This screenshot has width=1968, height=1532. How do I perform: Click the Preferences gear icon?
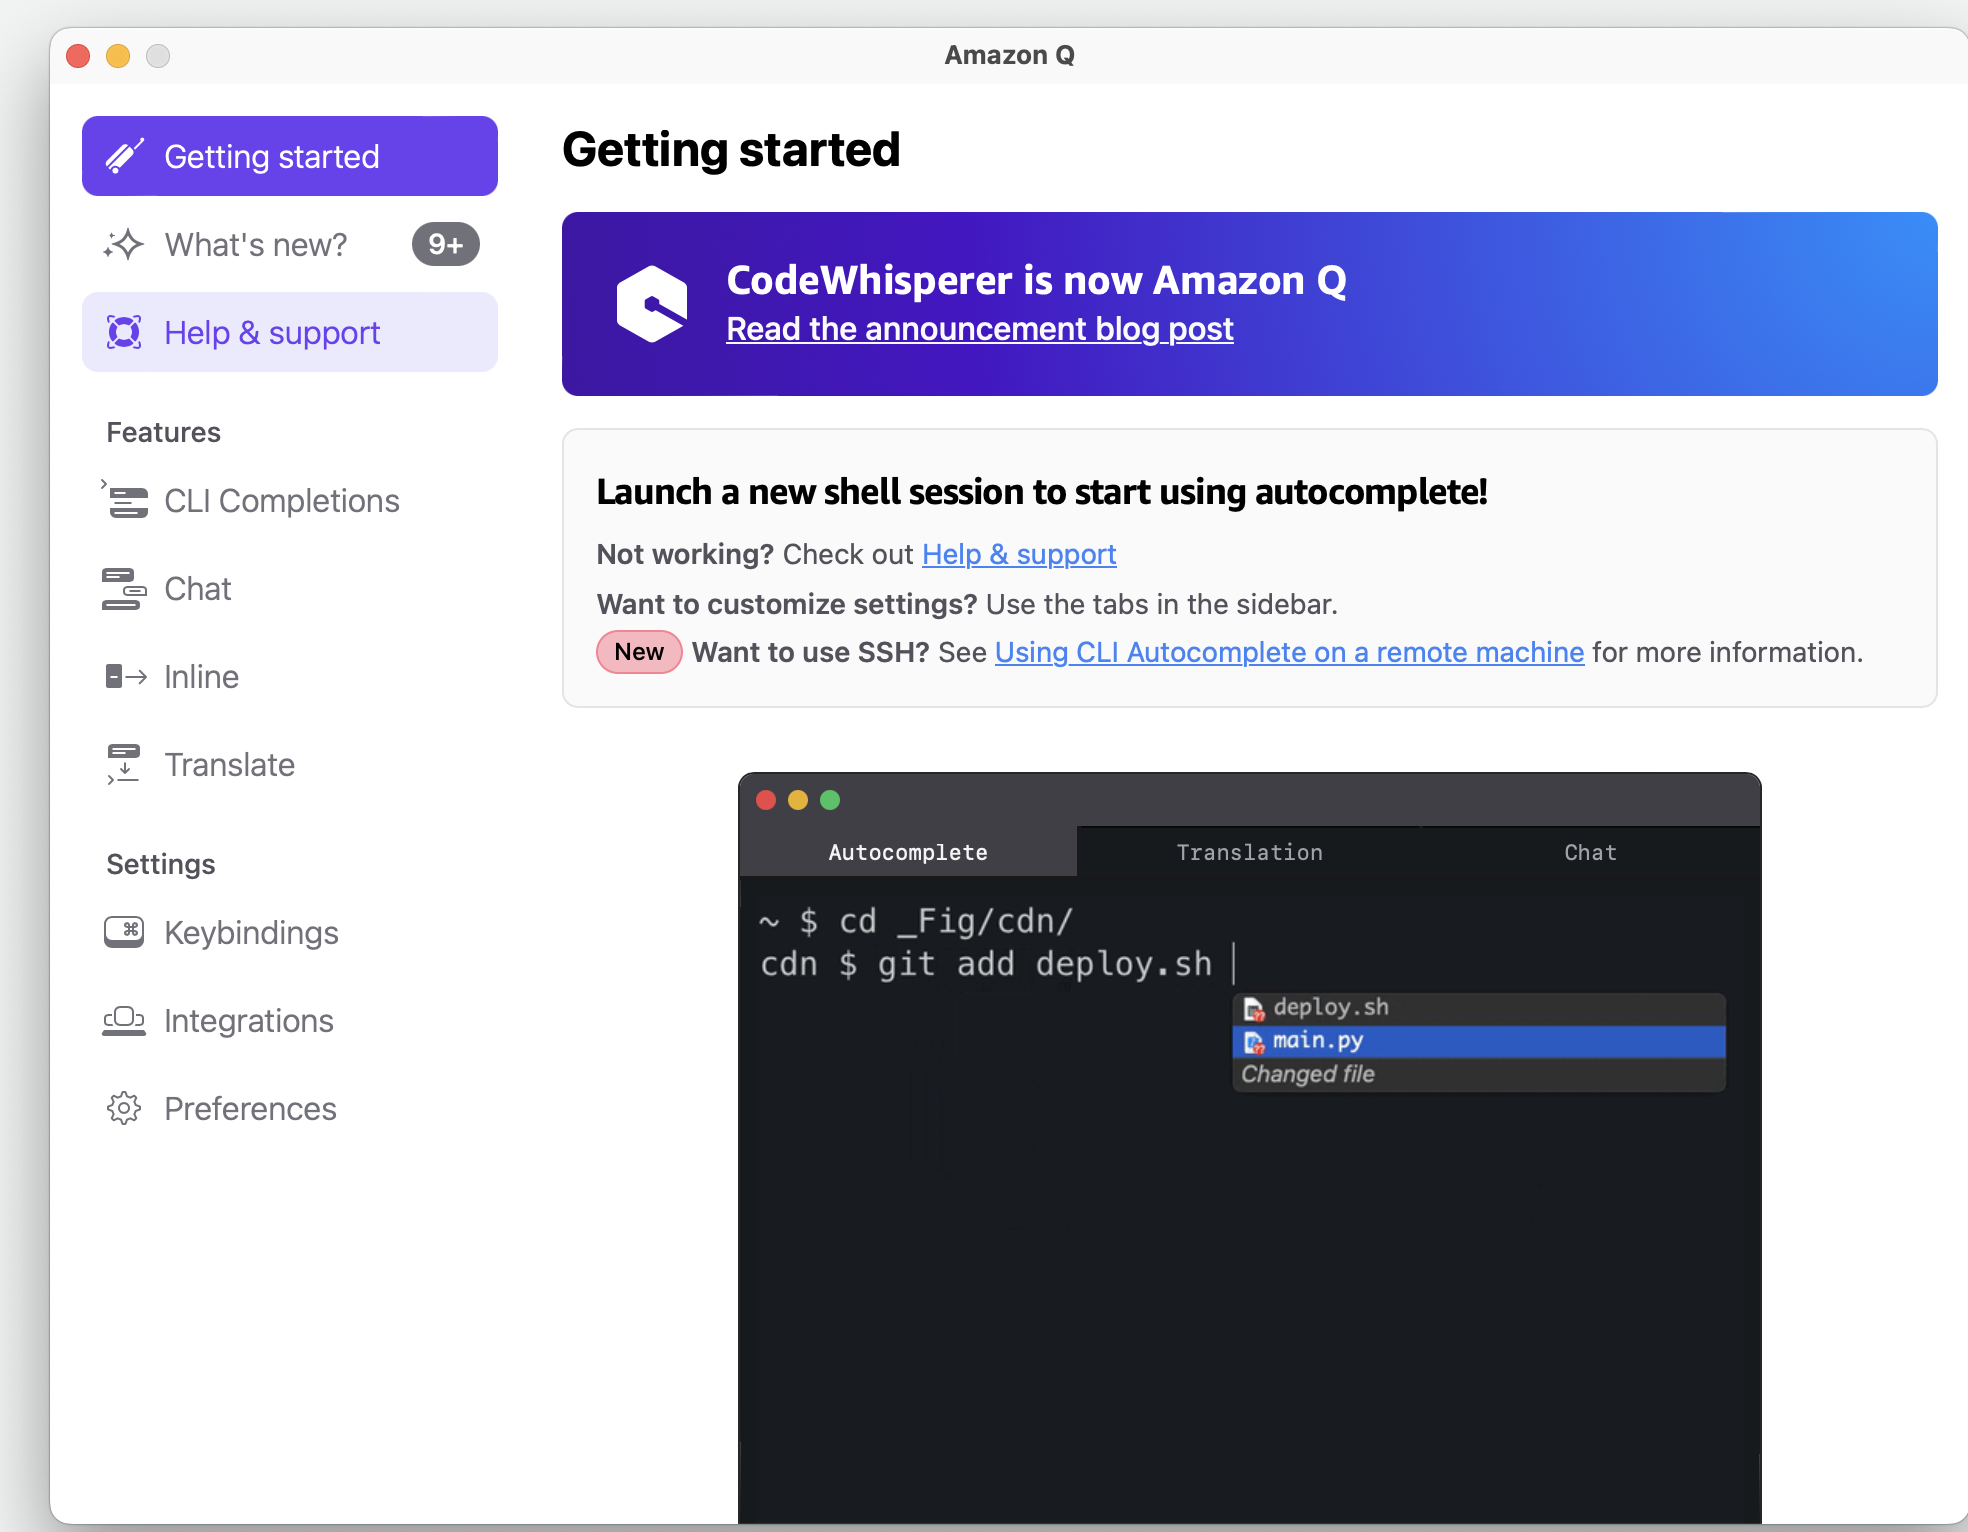[124, 1108]
